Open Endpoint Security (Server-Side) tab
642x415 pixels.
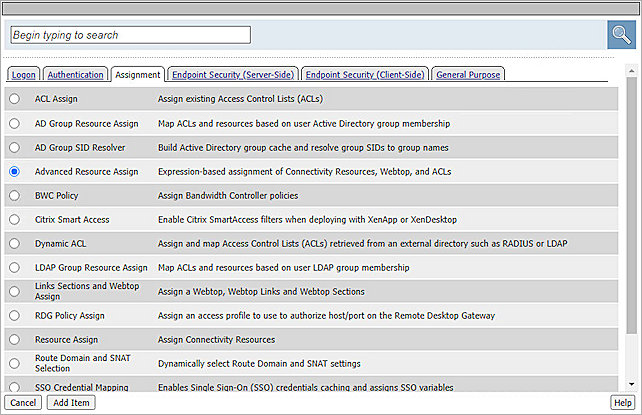tap(233, 75)
